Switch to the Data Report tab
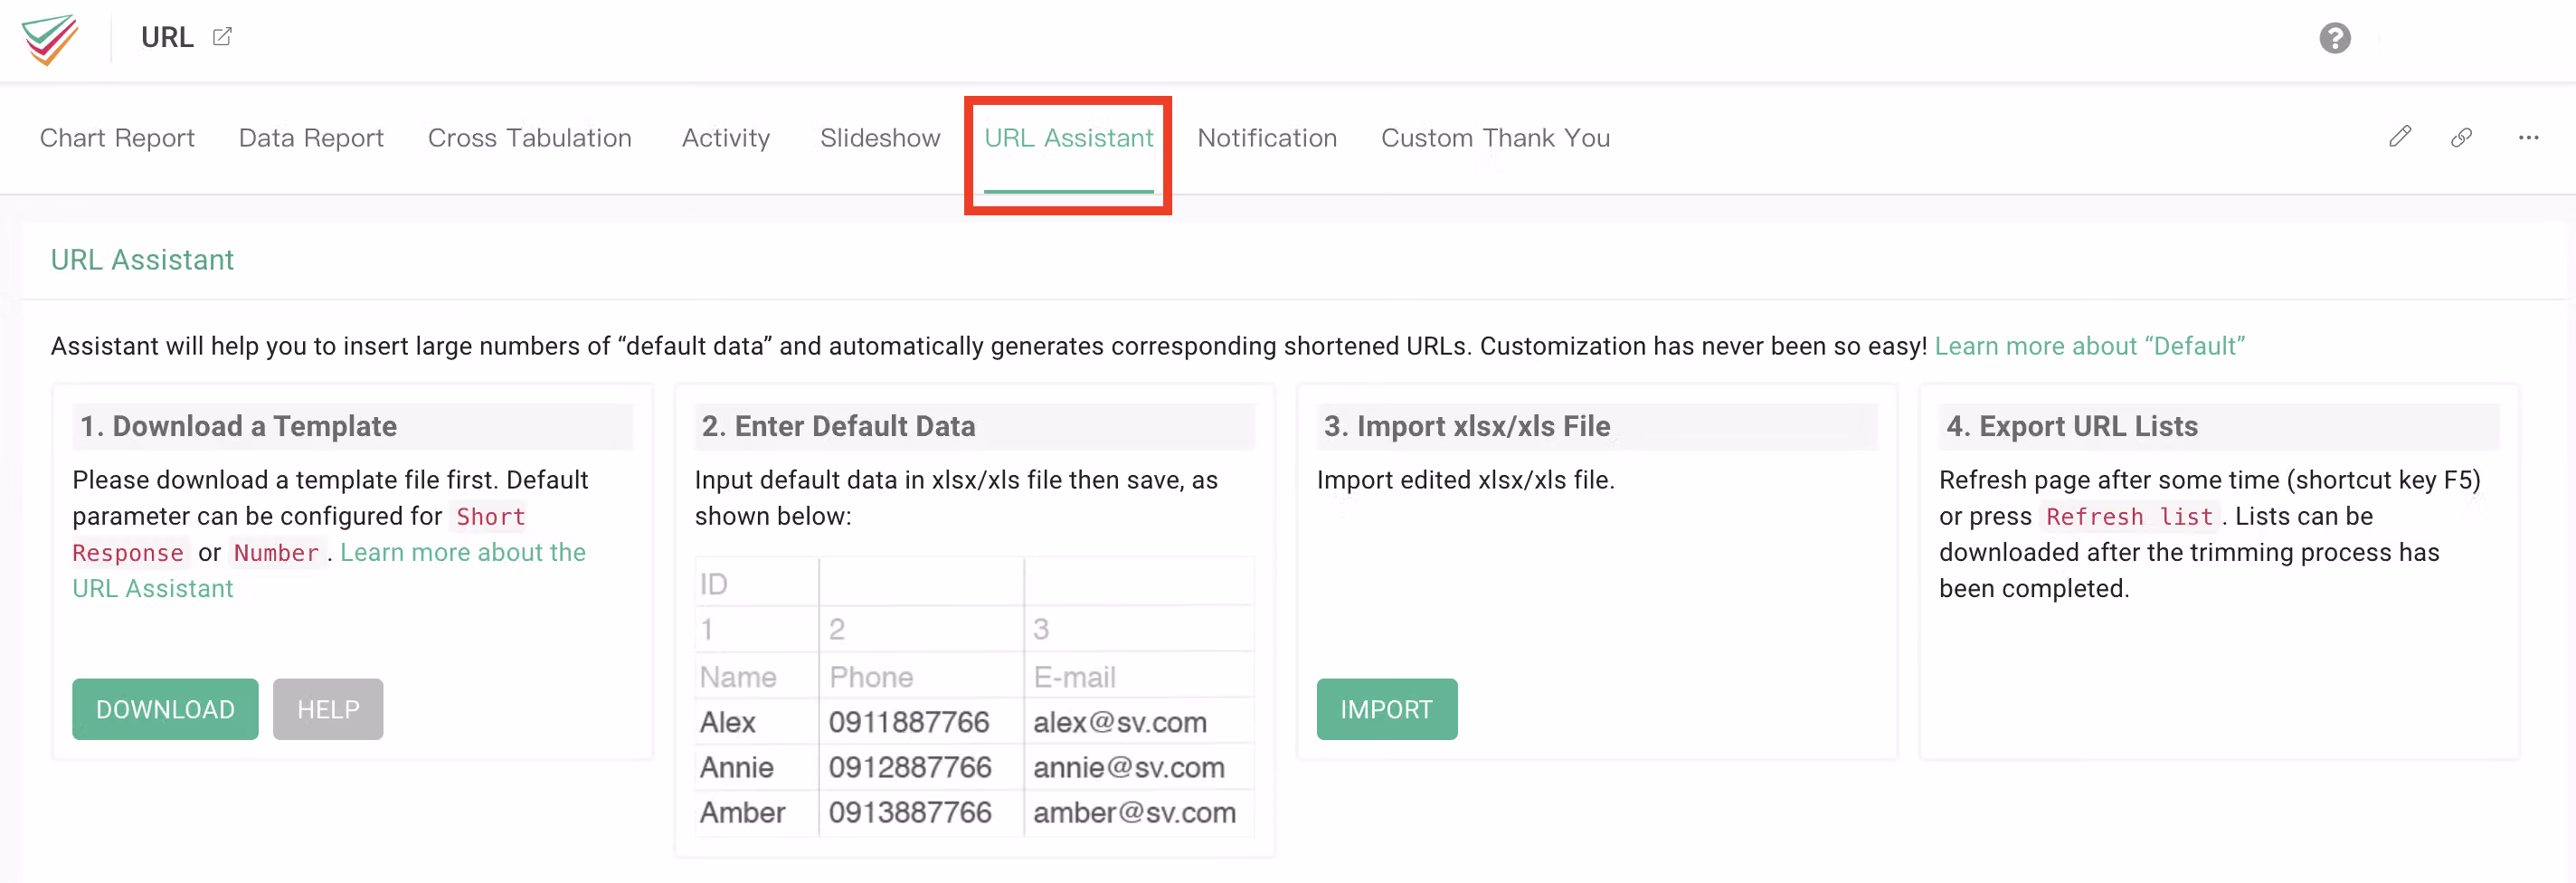The image size is (2576, 883). [311, 138]
